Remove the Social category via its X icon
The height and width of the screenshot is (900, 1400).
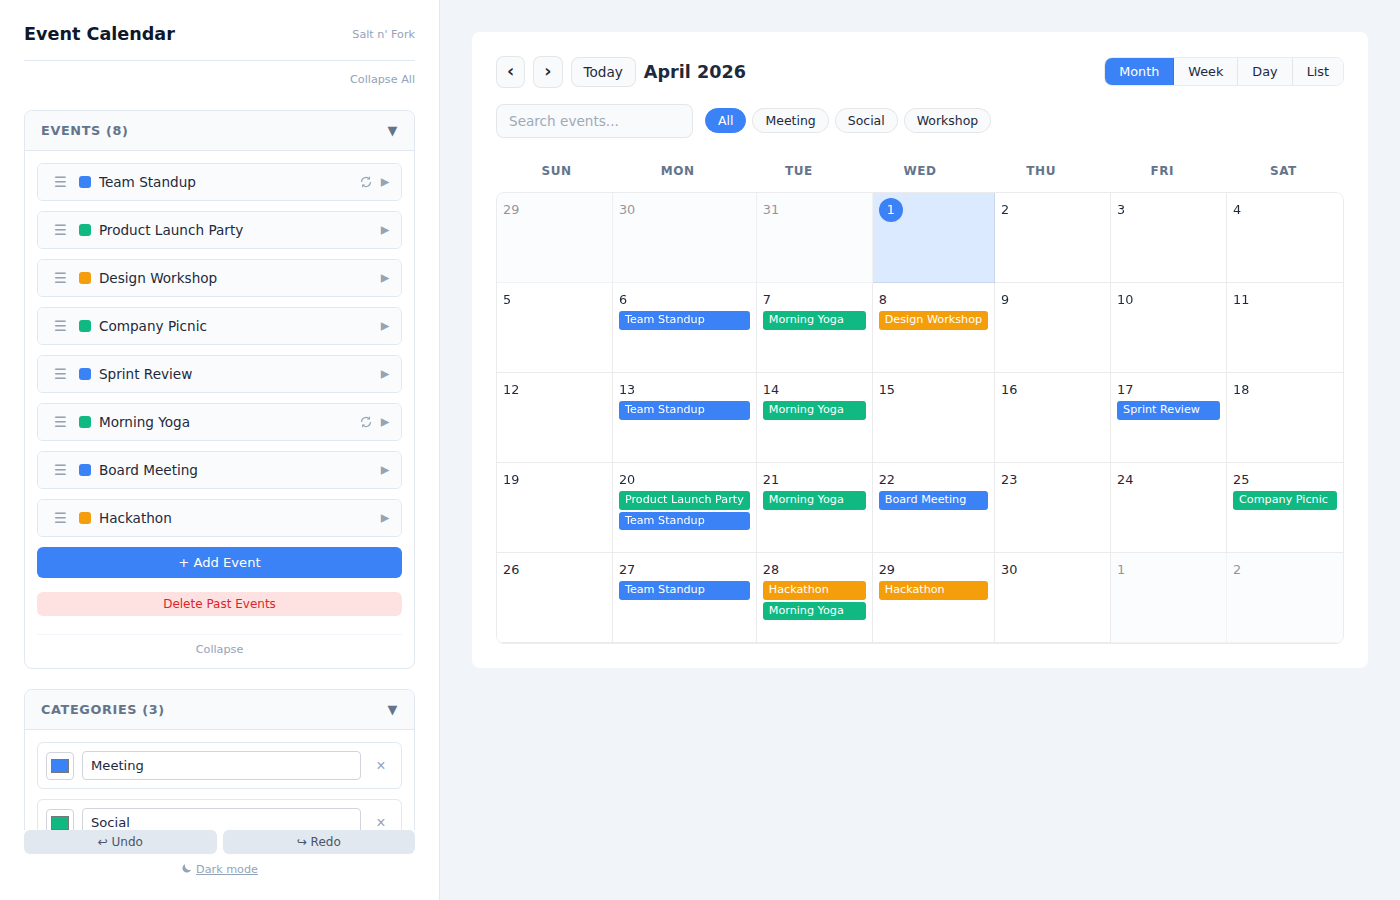(381, 821)
